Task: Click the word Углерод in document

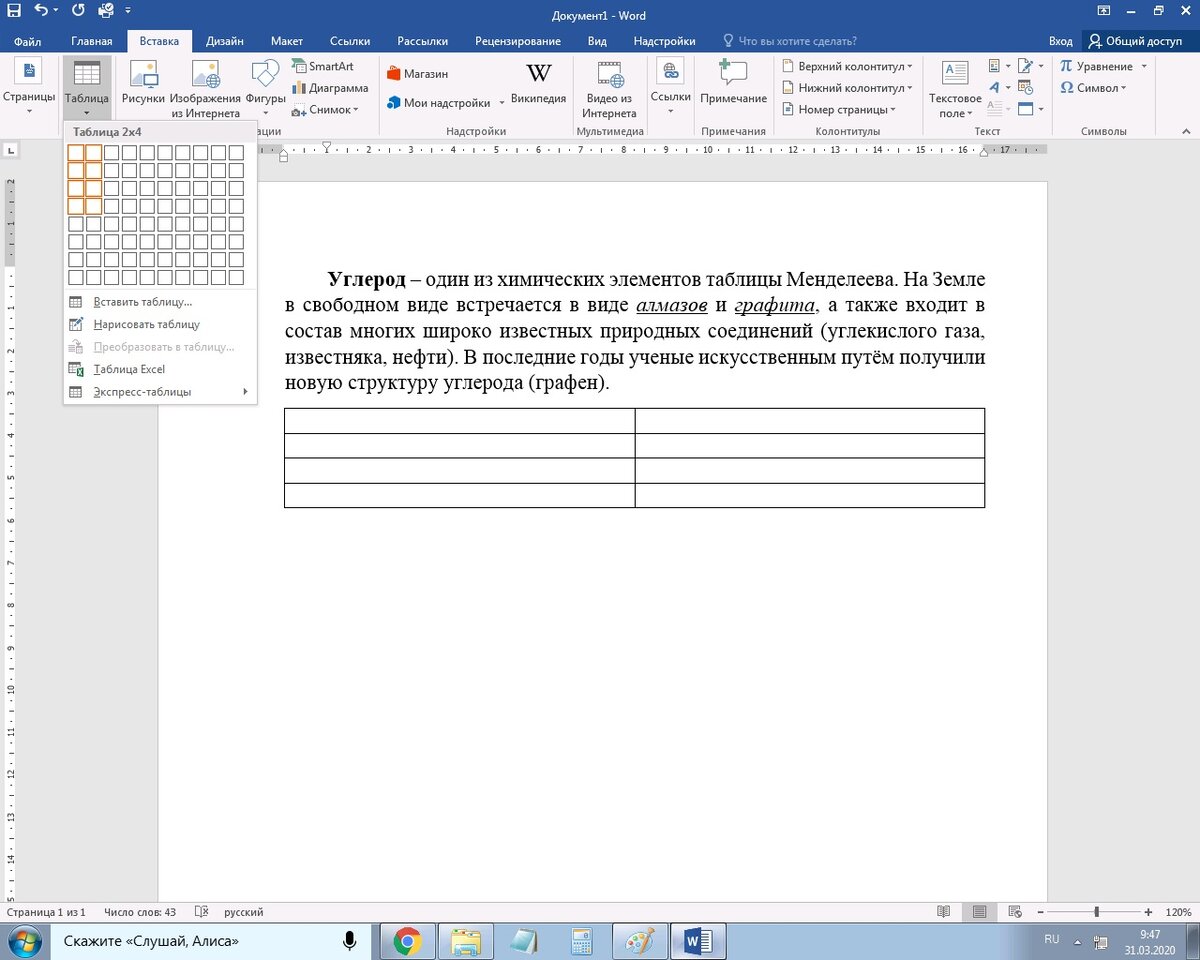Action: point(366,278)
